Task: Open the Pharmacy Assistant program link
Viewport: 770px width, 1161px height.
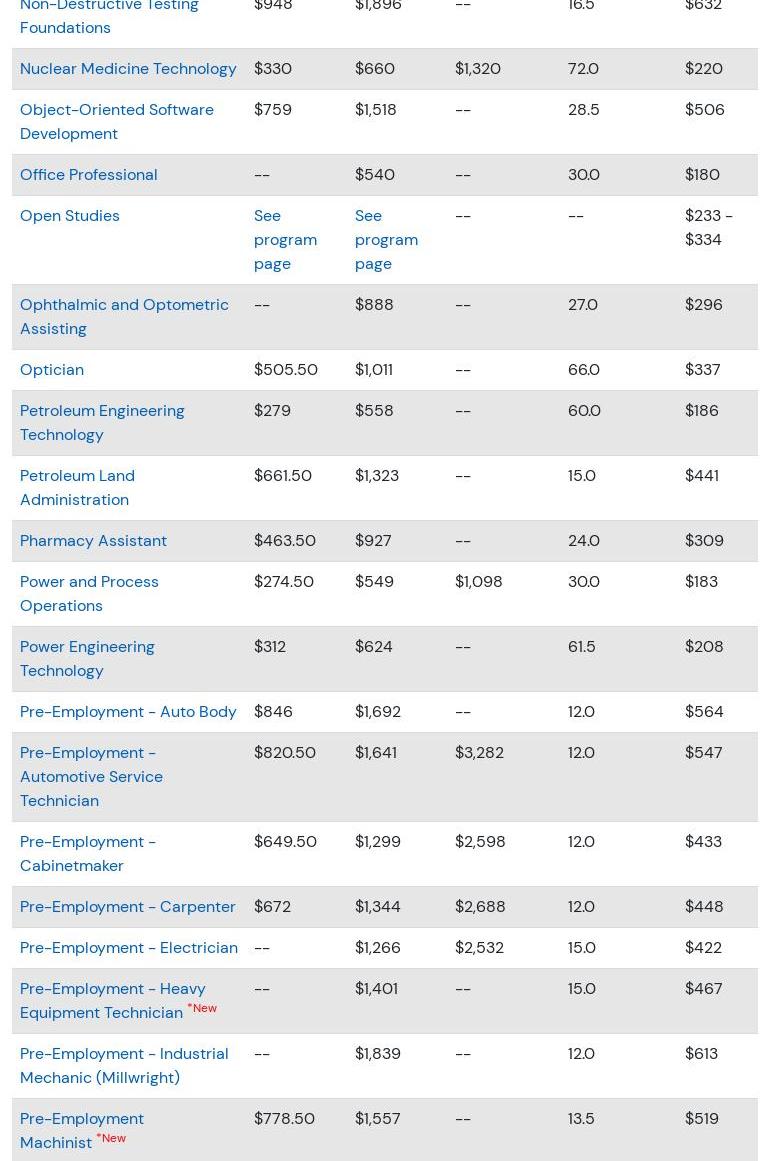Action: tap(93, 540)
